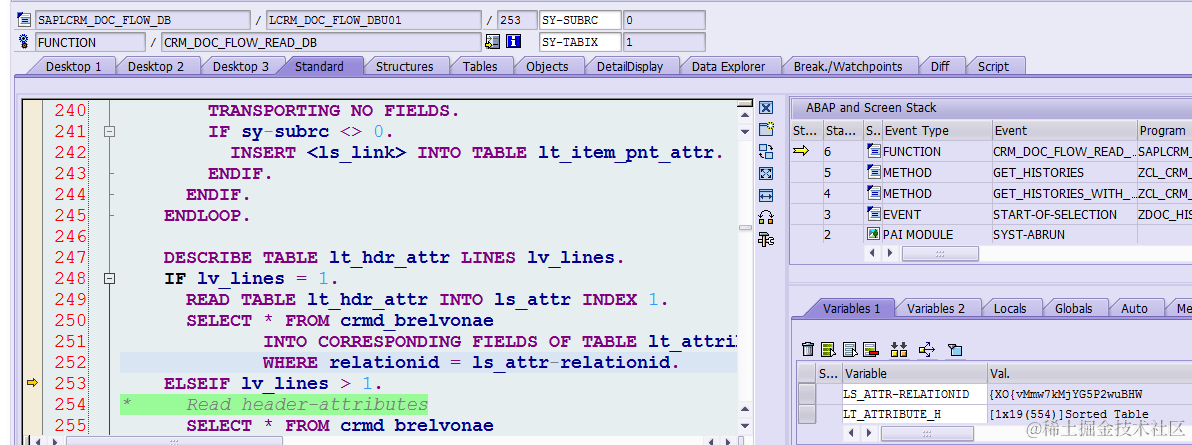Delete variables with the trash can icon
Screen dimensions: 1192x445
808,349
